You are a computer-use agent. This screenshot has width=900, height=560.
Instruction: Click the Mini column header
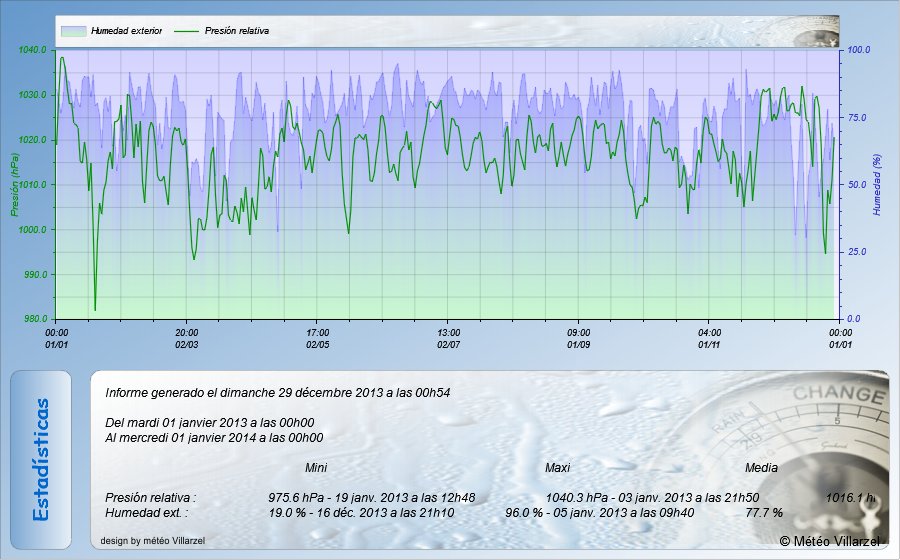click(x=316, y=468)
